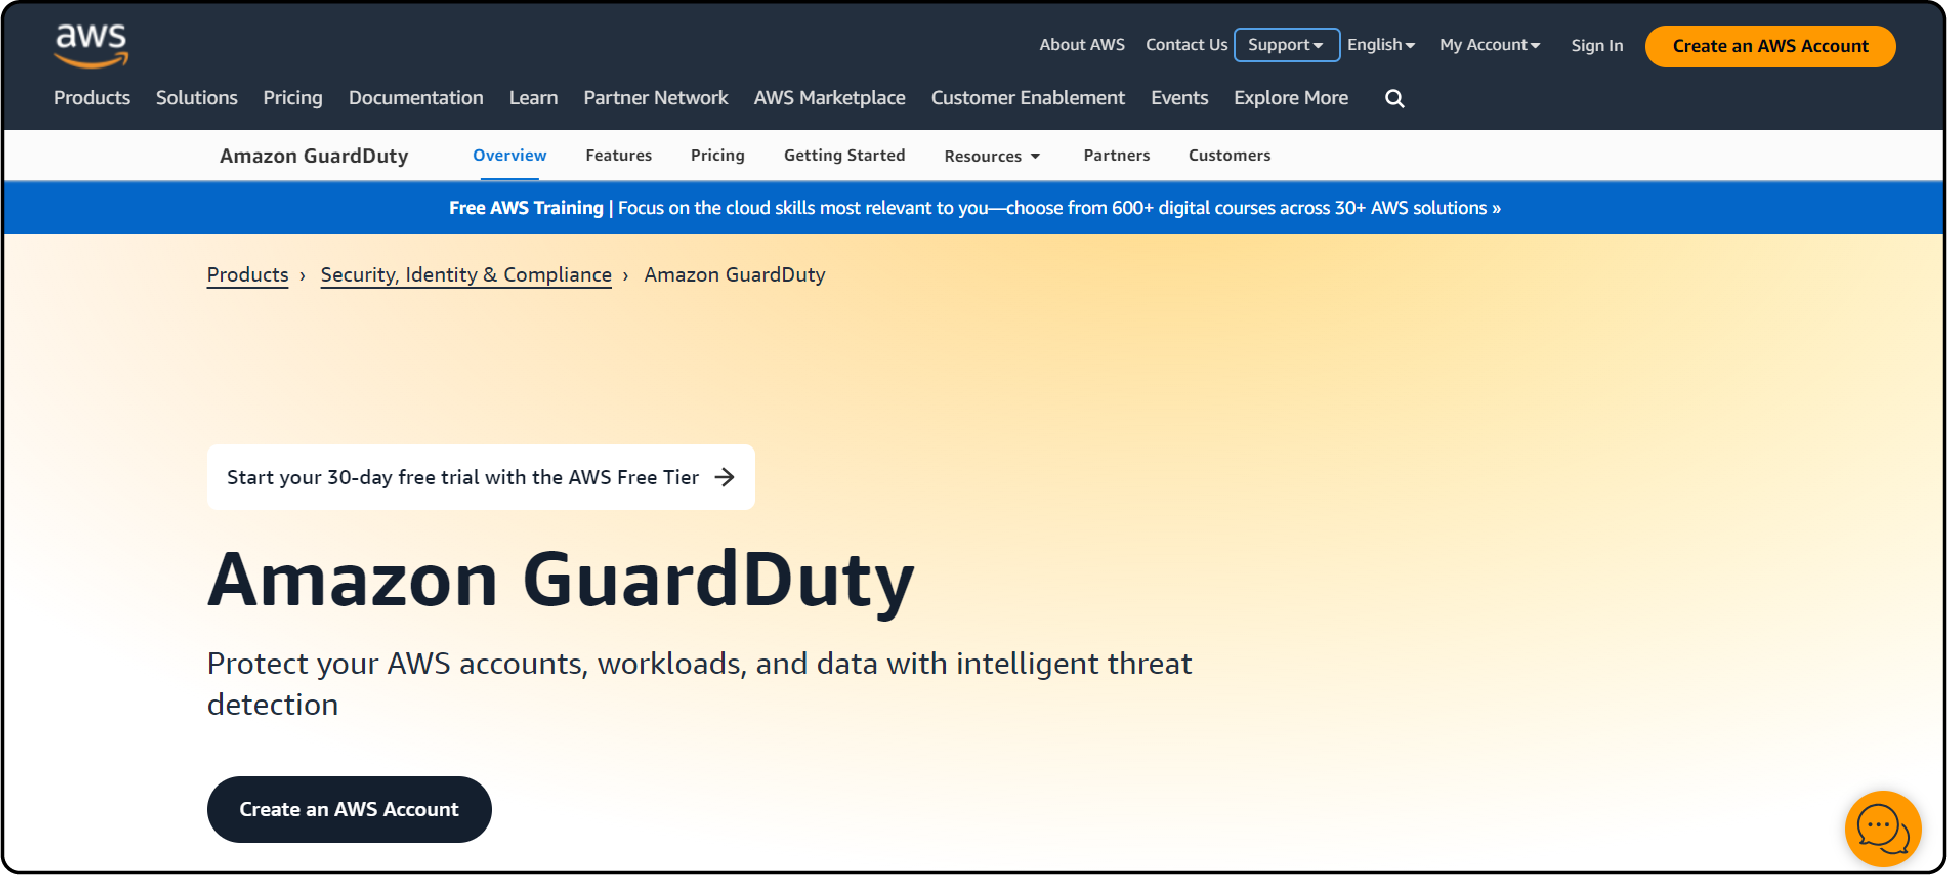The image size is (1947, 875).
Task: Open the English language dropdown
Action: coord(1381,45)
